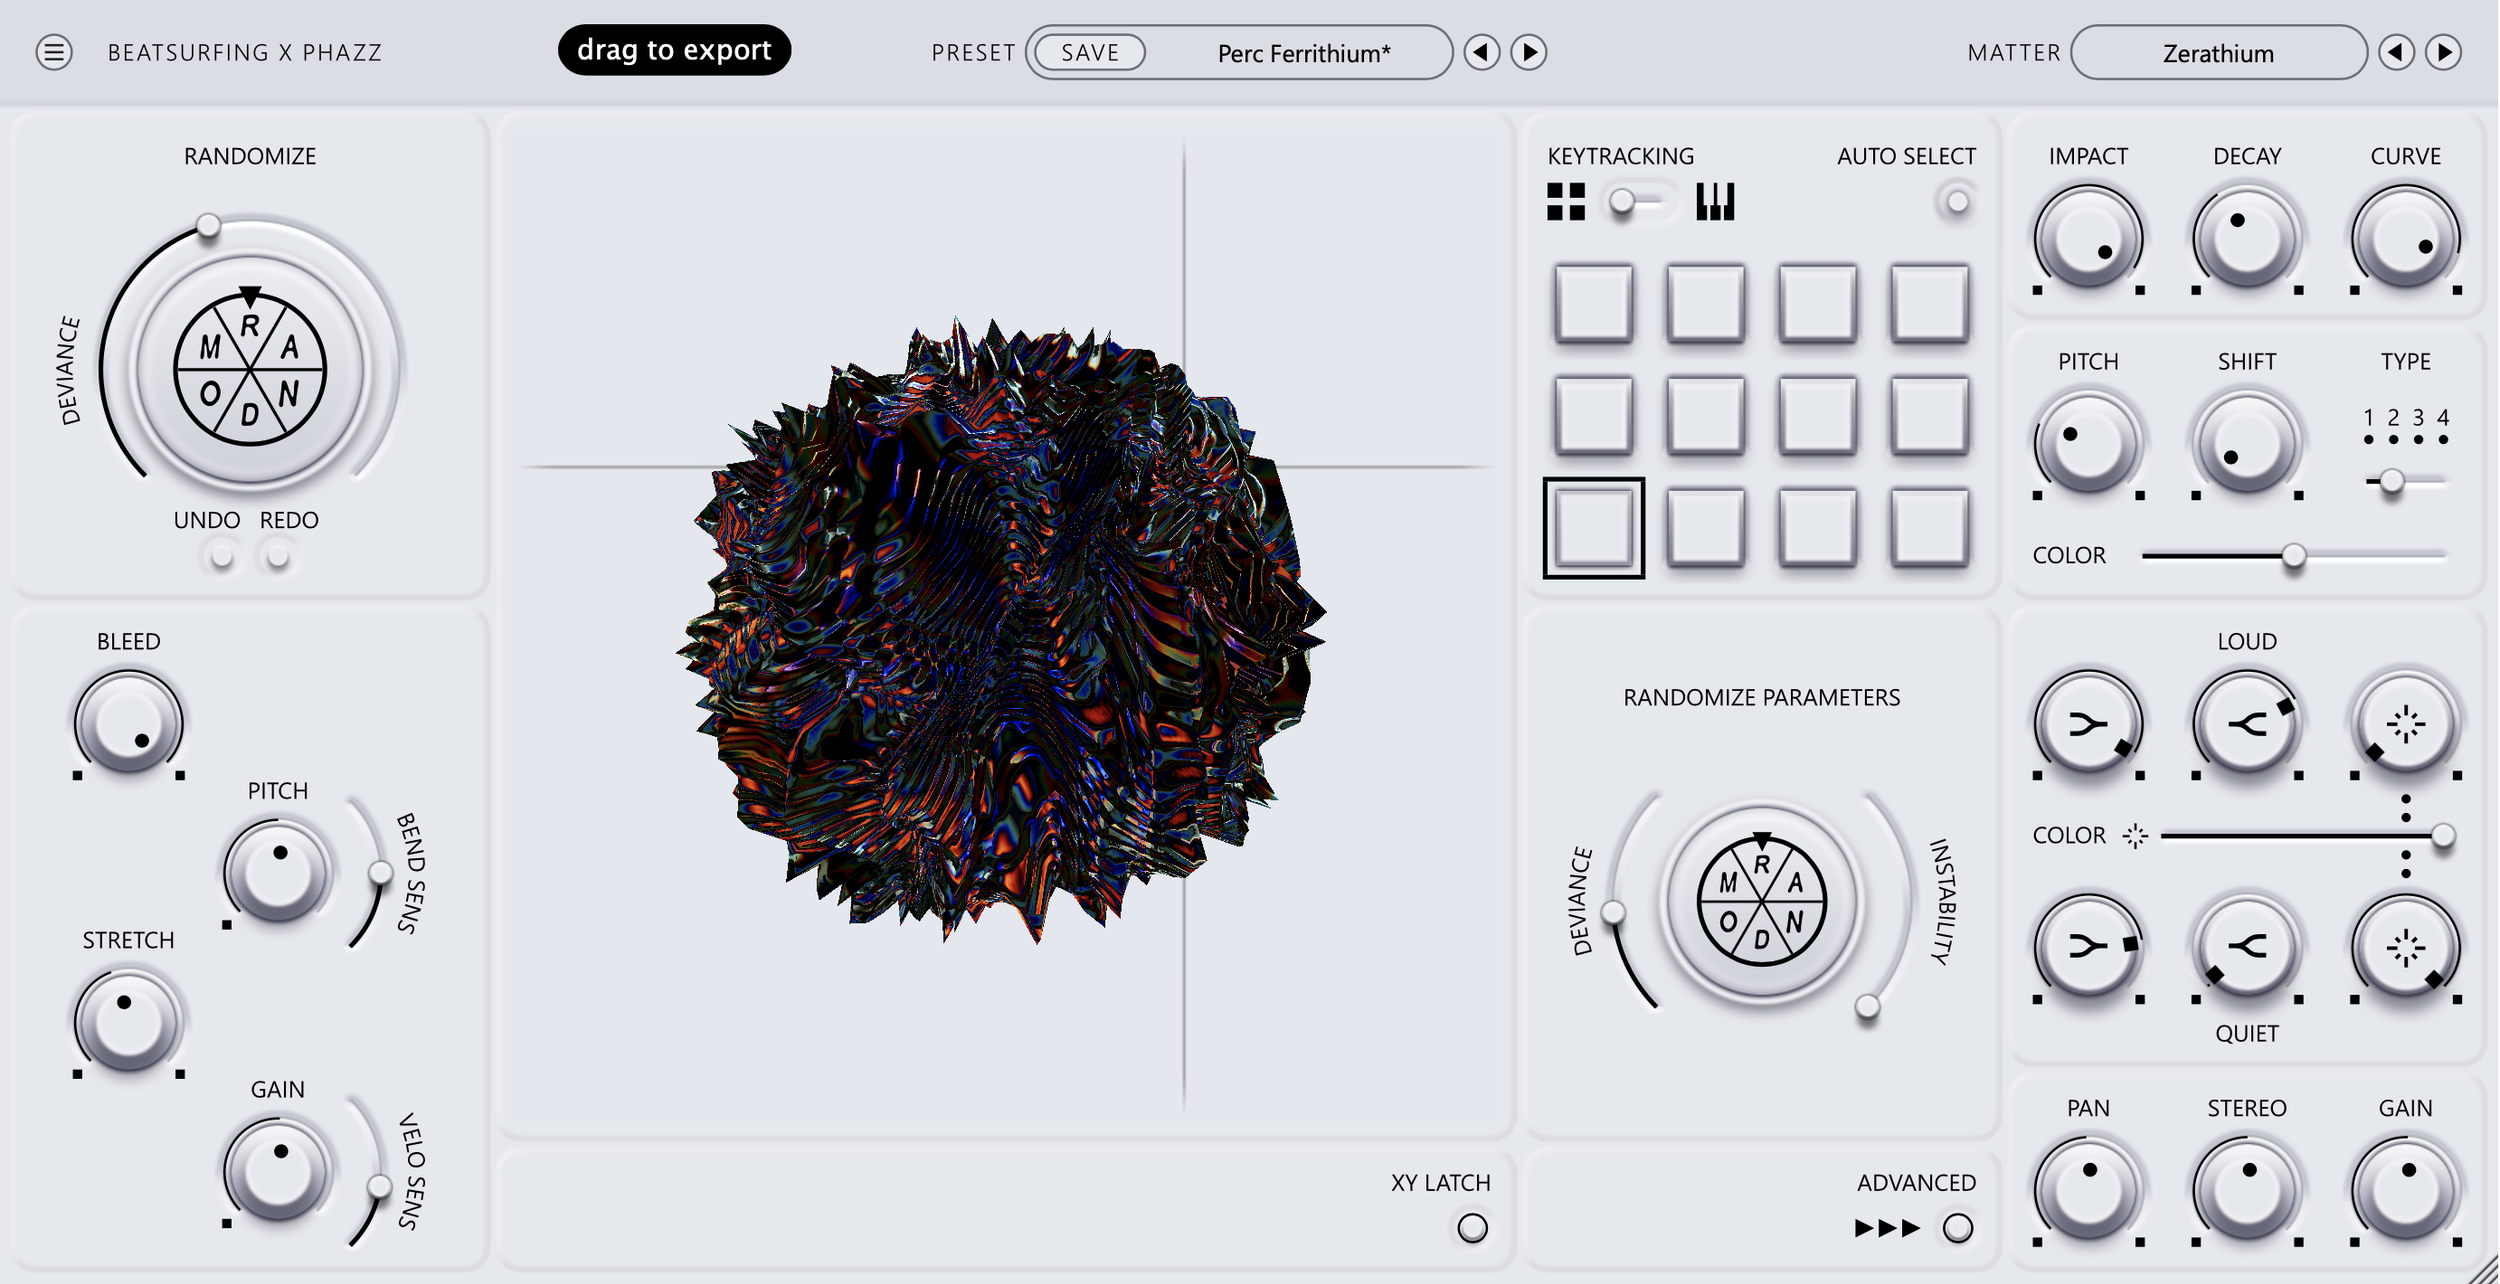Toggle the AUTO SELECT switch
Image resolution: width=2500 pixels, height=1284 pixels.
pos(1956,202)
